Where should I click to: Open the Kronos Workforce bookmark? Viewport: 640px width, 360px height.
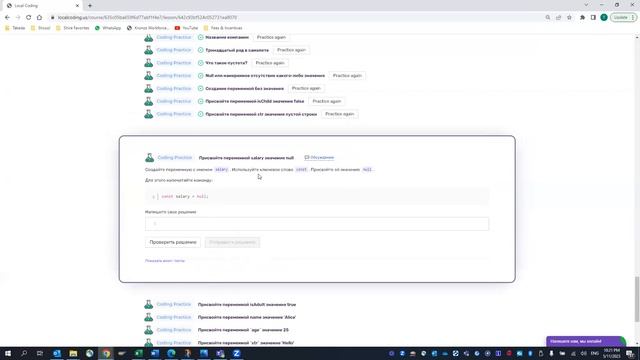click(148, 28)
